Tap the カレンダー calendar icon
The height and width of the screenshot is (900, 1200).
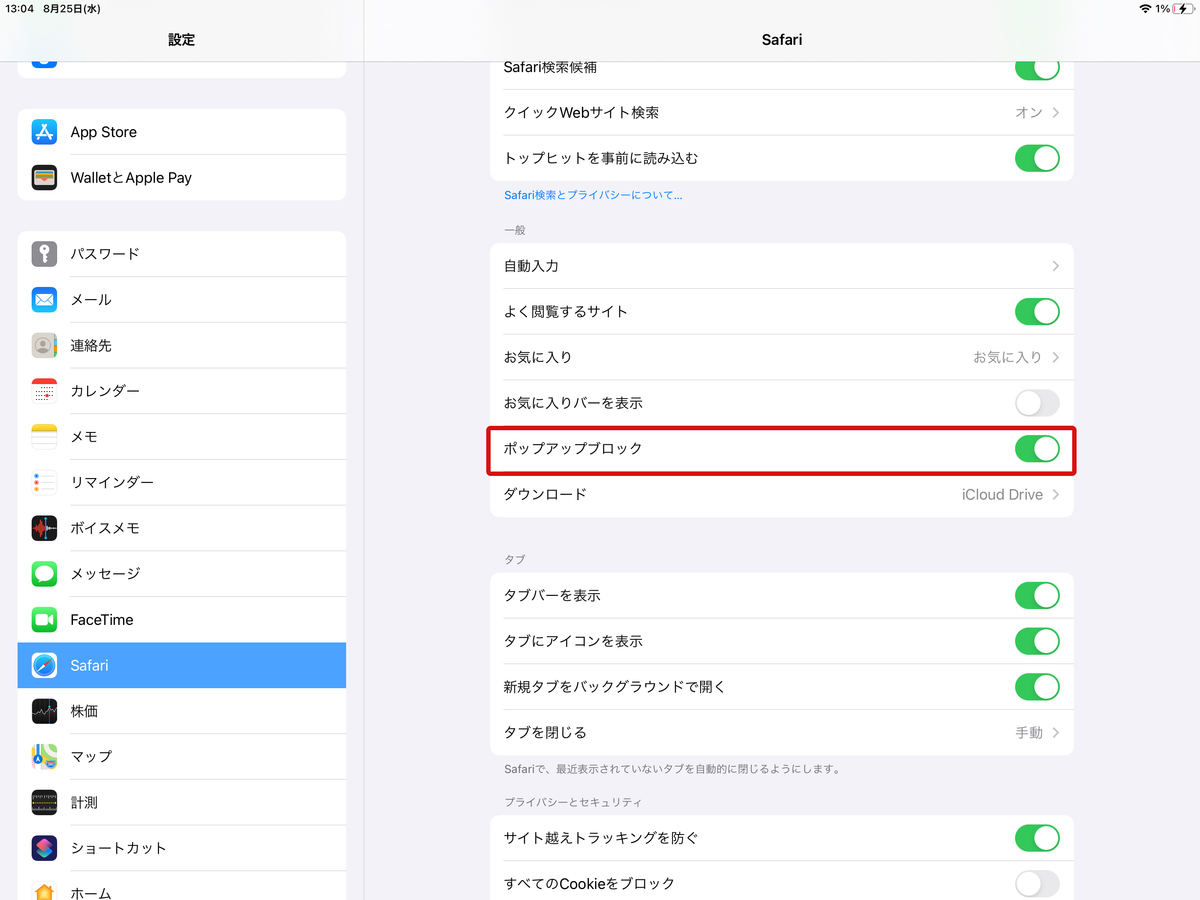44,391
